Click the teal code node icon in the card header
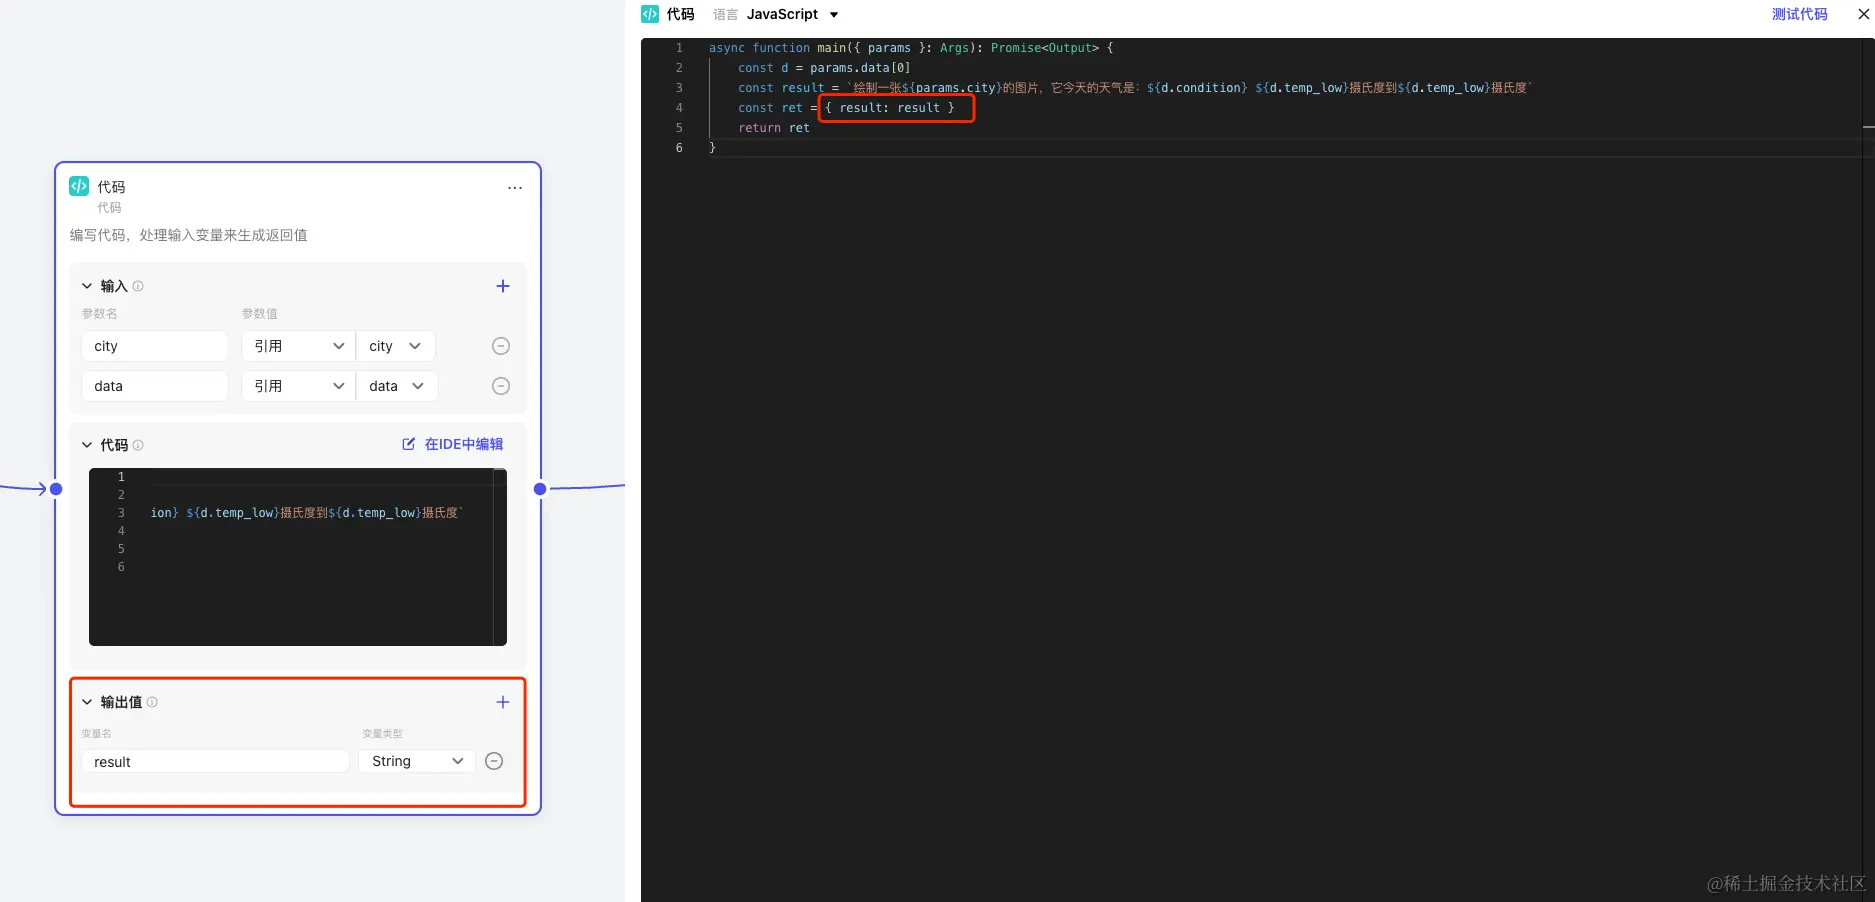1875x902 pixels. point(79,186)
